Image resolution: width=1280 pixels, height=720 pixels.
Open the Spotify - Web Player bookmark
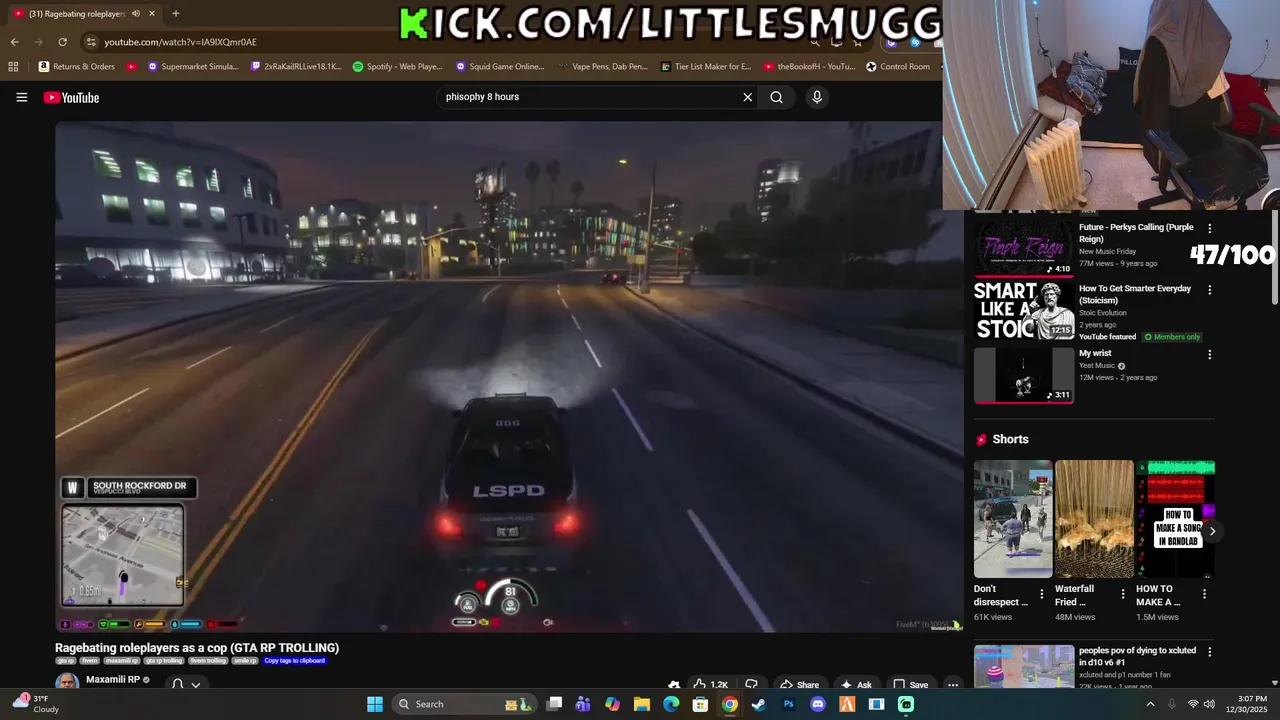click(398, 67)
